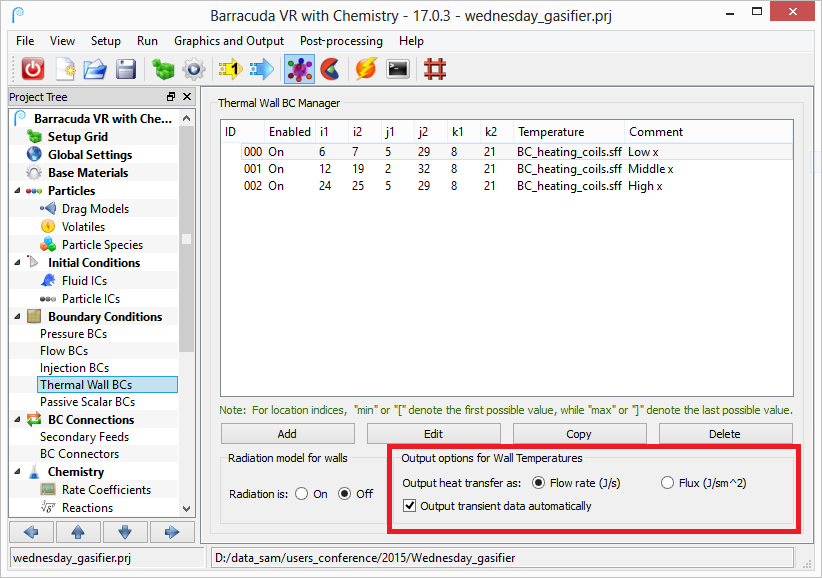Click the green cubes grid icon

tap(162, 69)
